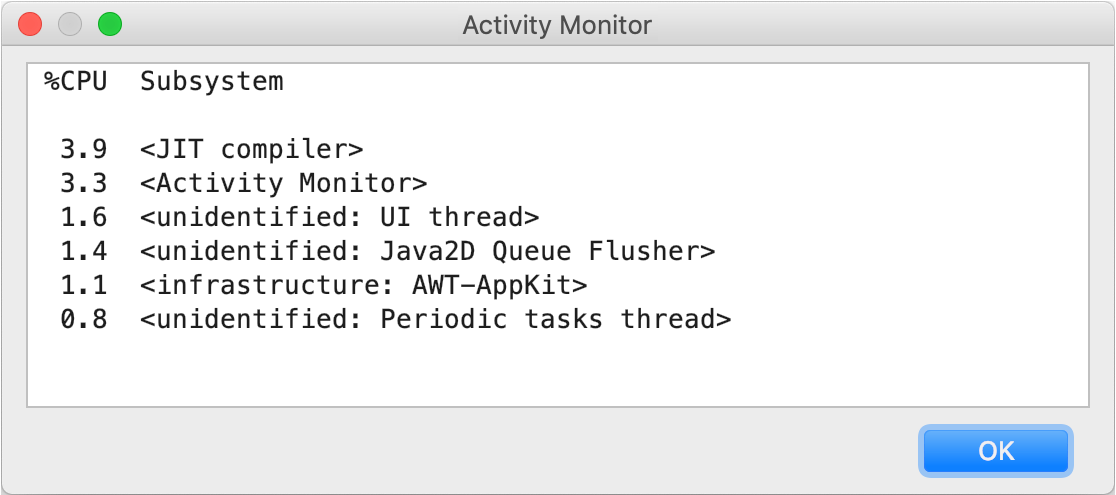This screenshot has height=495, width=1116.
Task: Click the Activity Monitor title bar text
Action: click(557, 25)
